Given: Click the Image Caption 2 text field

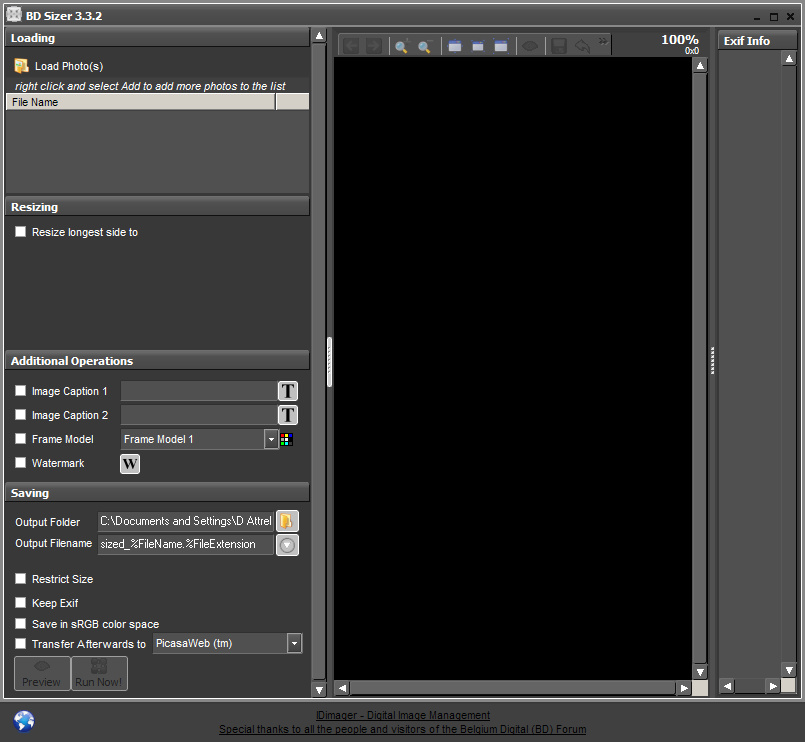Looking at the screenshot, I should (x=199, y=415).
